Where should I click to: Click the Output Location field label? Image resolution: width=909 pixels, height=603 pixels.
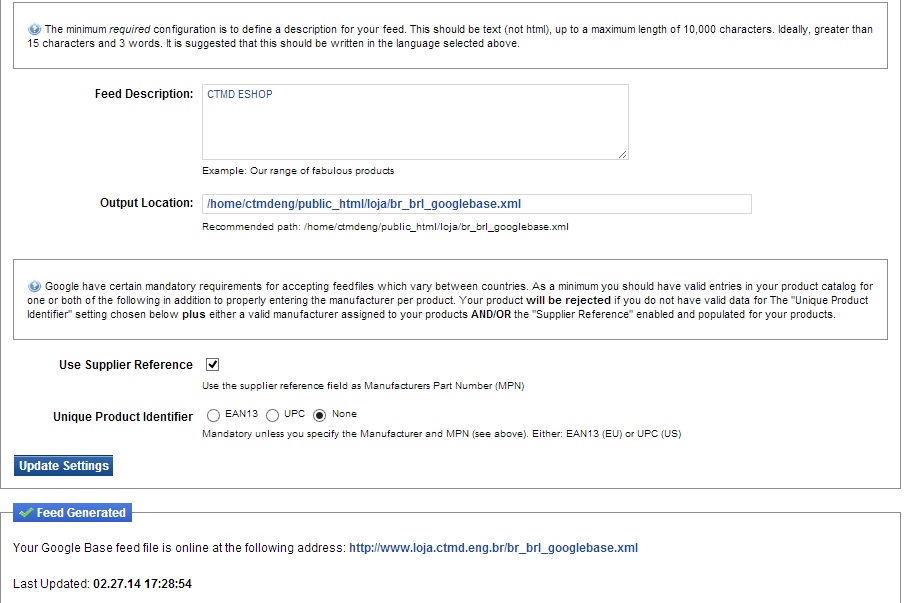point(146,203)
